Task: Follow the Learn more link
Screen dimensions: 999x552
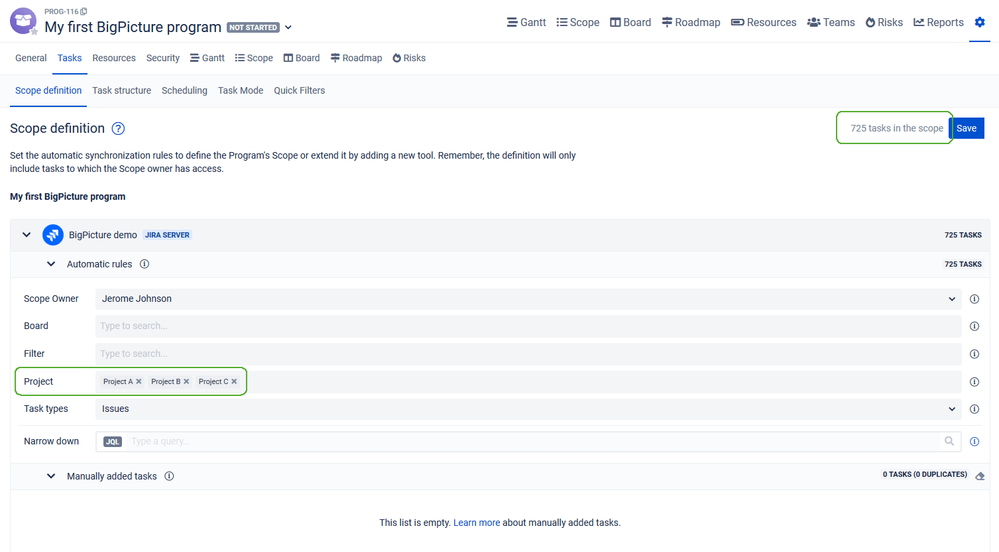Action: [477, 523]
